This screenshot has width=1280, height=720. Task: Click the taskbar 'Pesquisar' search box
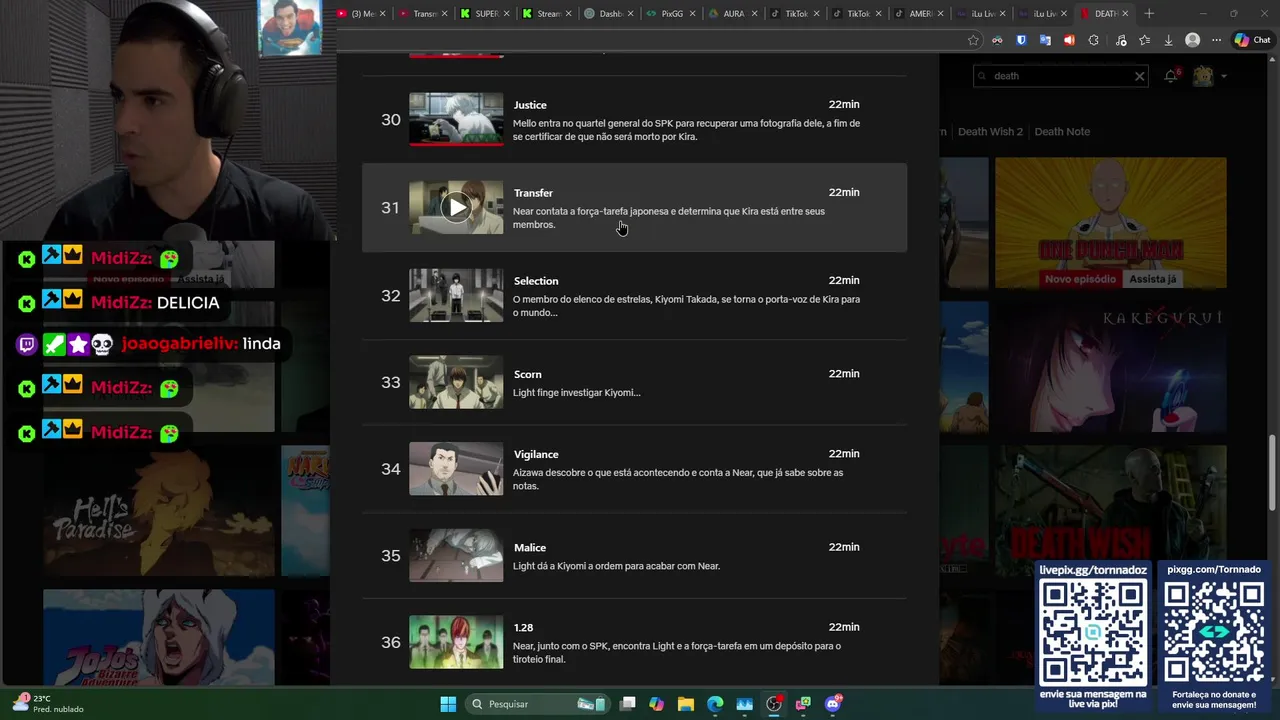tap(537, 704)
